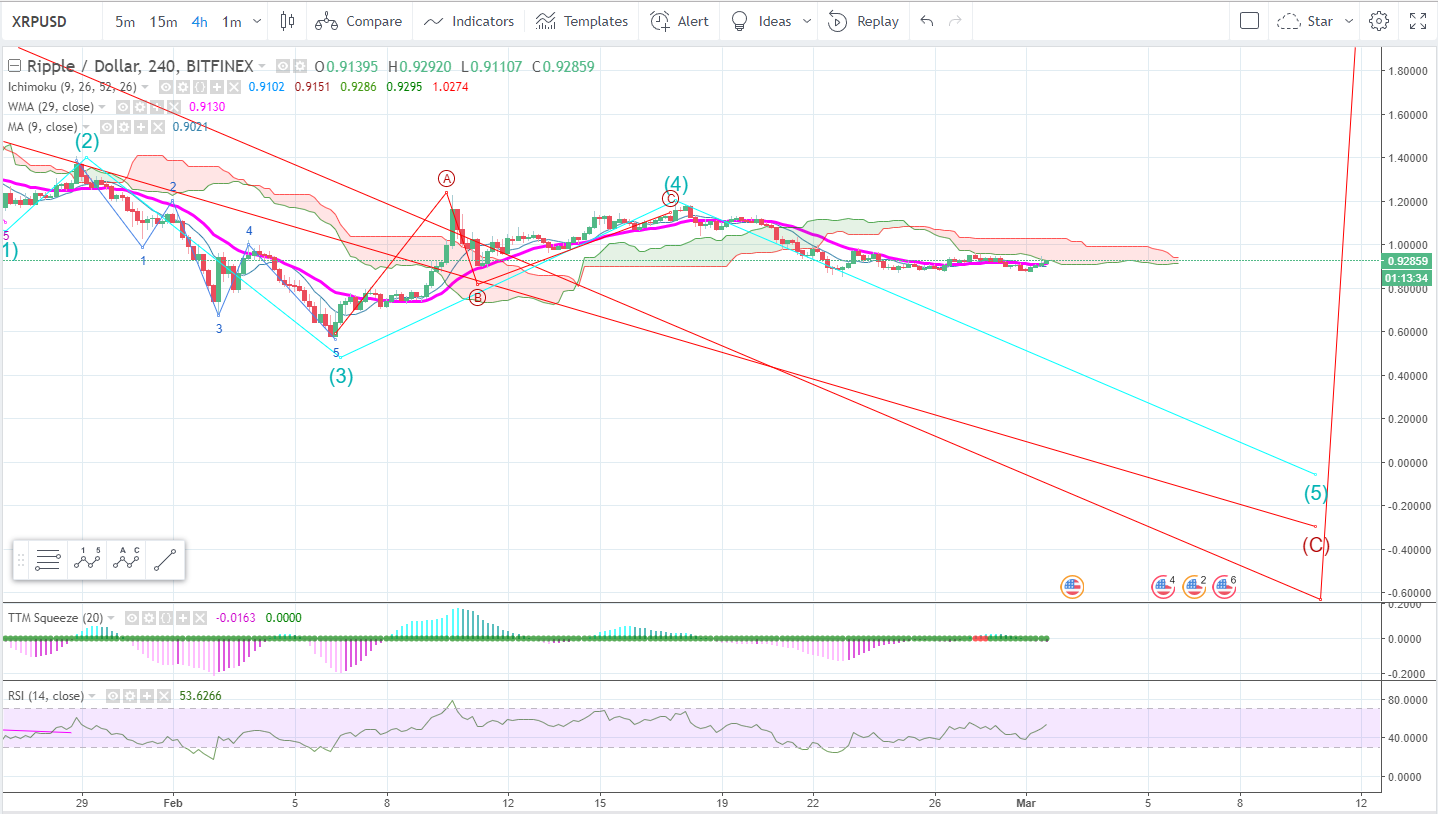Hide the MA (9, close) indicator
This screenshot has height=814, width=1438.
(106, 127)
